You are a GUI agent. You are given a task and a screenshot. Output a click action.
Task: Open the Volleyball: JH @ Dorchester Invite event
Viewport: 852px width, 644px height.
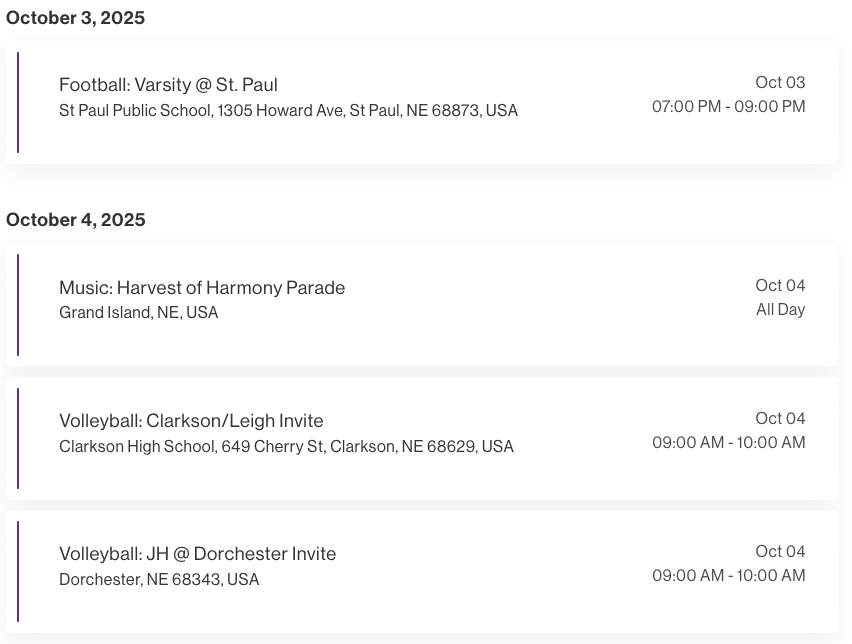point(197,554)
